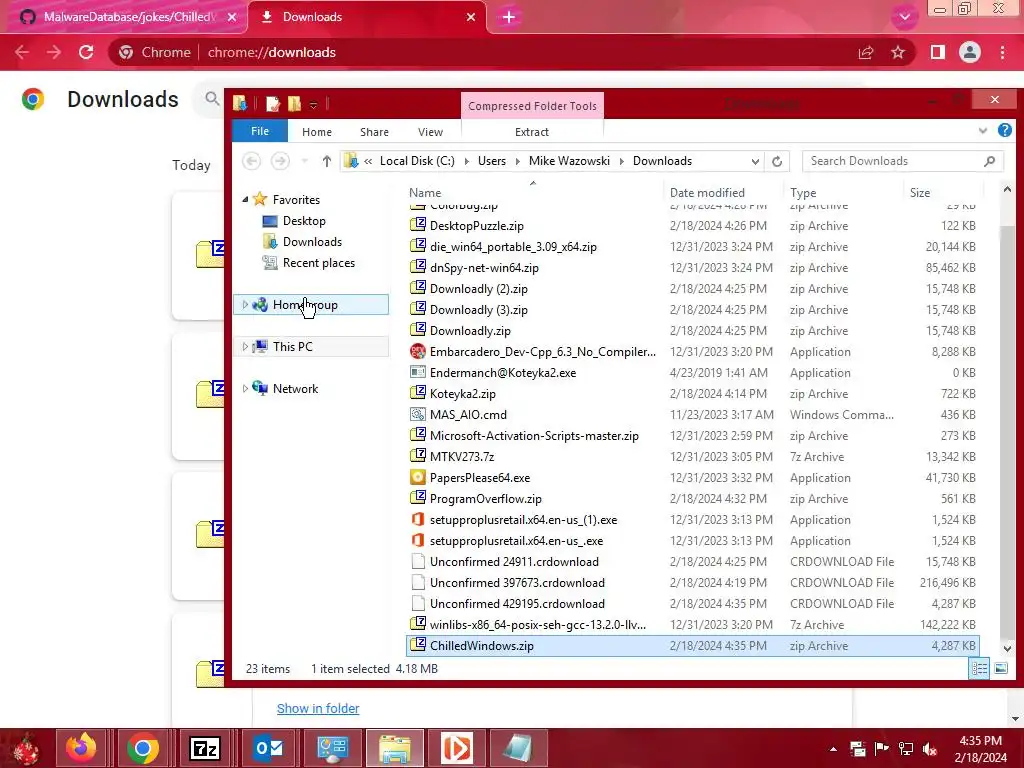Click the Chrome address bar URL
The height and width of the screenshot is (768, 1024).
[272, 52]
